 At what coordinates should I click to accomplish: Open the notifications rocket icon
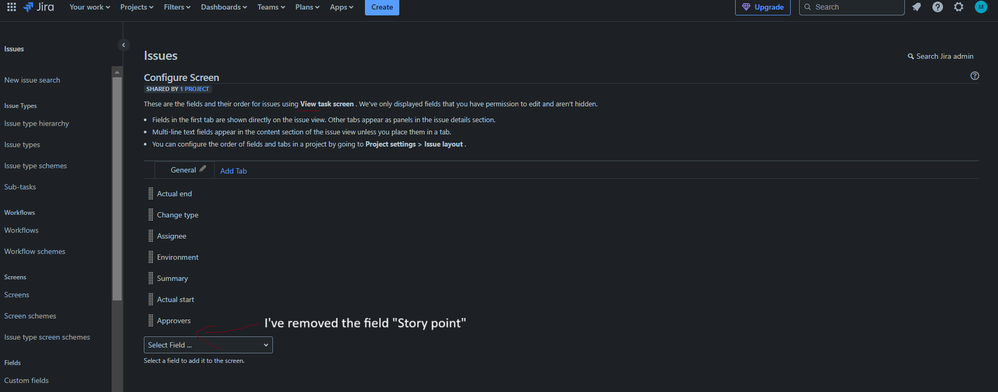pyautogui.click(x=917, y=7)
